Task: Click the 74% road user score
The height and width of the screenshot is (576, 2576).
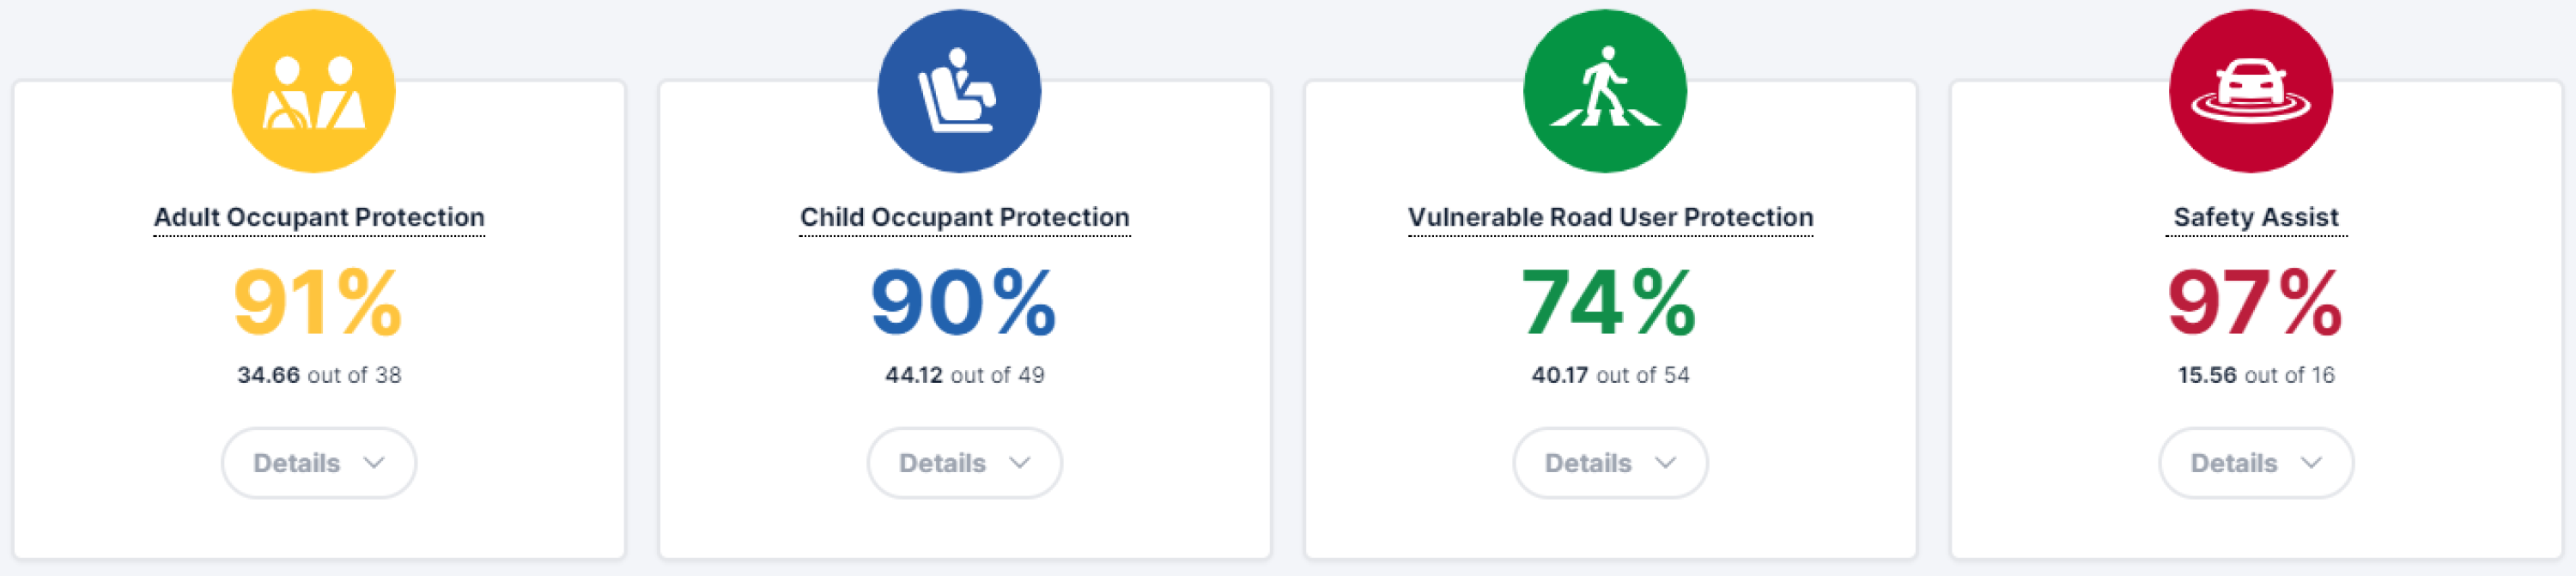Action: (1609, 302)
